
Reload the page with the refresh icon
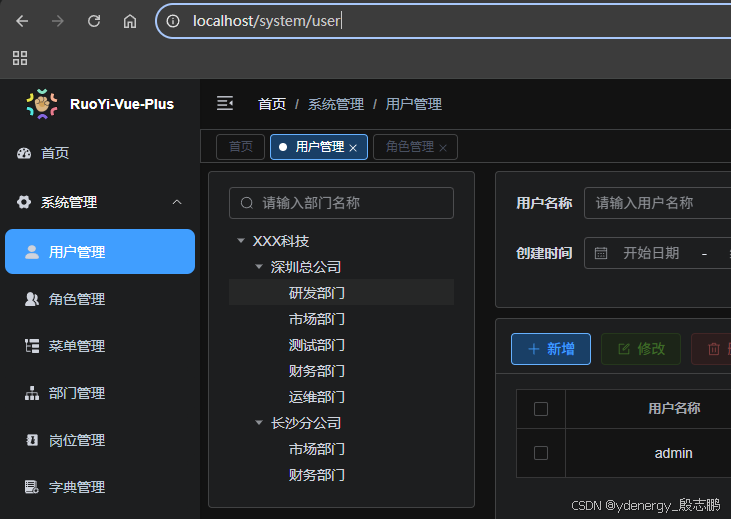tap(94, 21)
